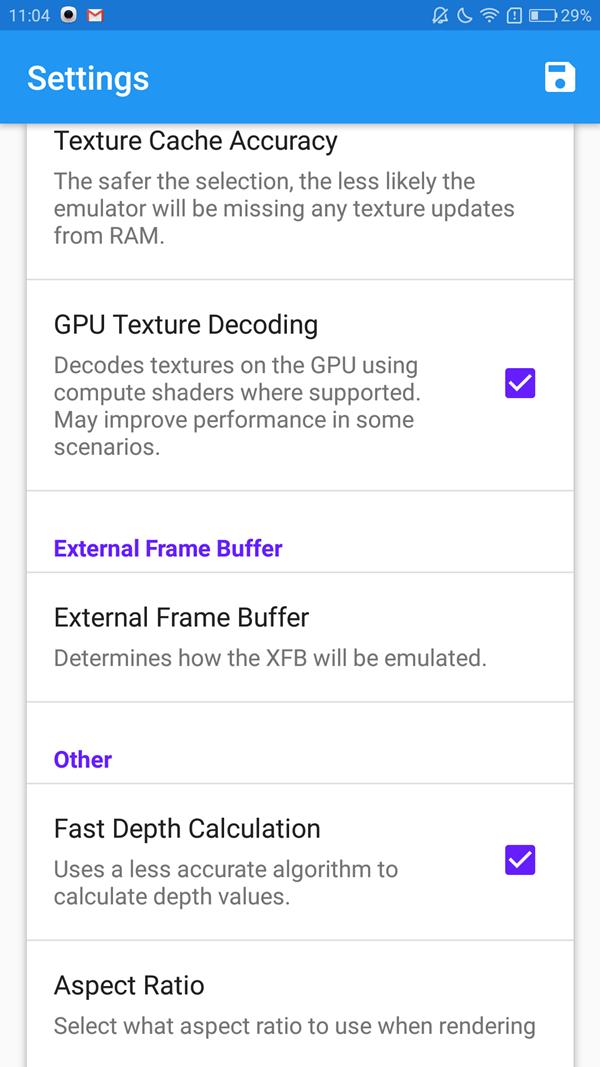Tap the 11:04 clock in the status bar
This screenshot has width=600, height=1067.
[29, 15]
